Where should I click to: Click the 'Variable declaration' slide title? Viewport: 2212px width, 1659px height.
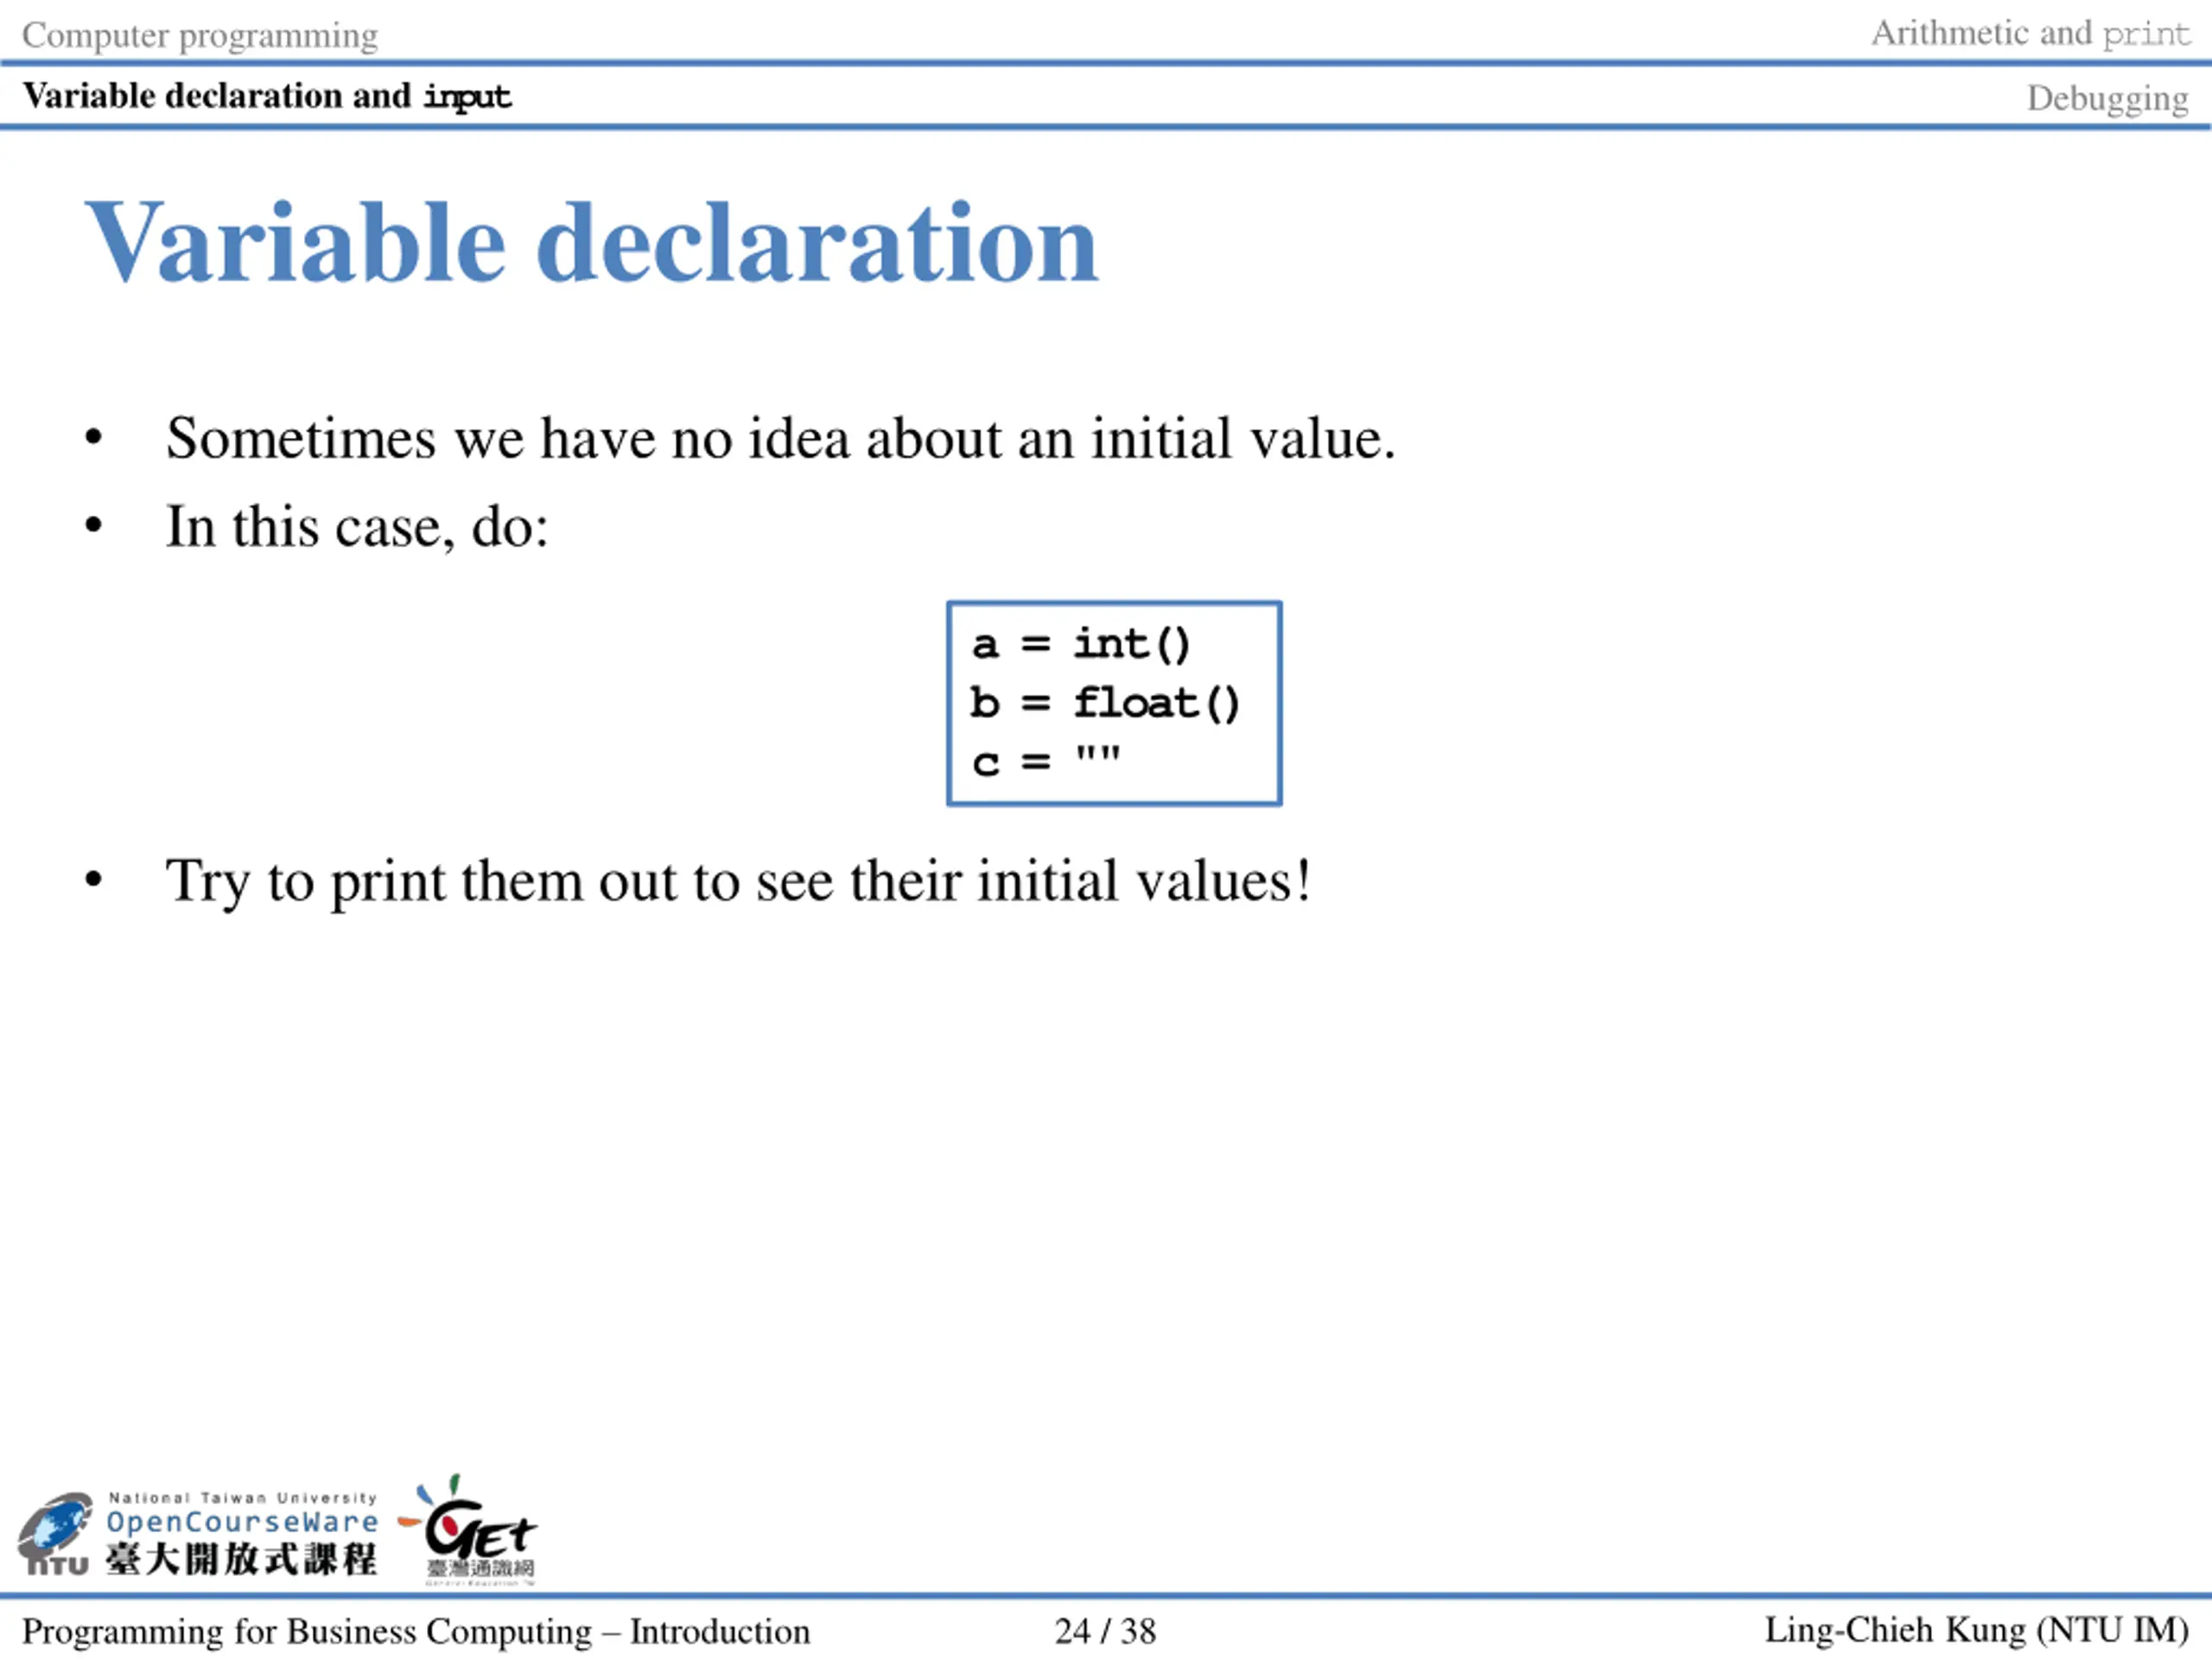[592, 243]
